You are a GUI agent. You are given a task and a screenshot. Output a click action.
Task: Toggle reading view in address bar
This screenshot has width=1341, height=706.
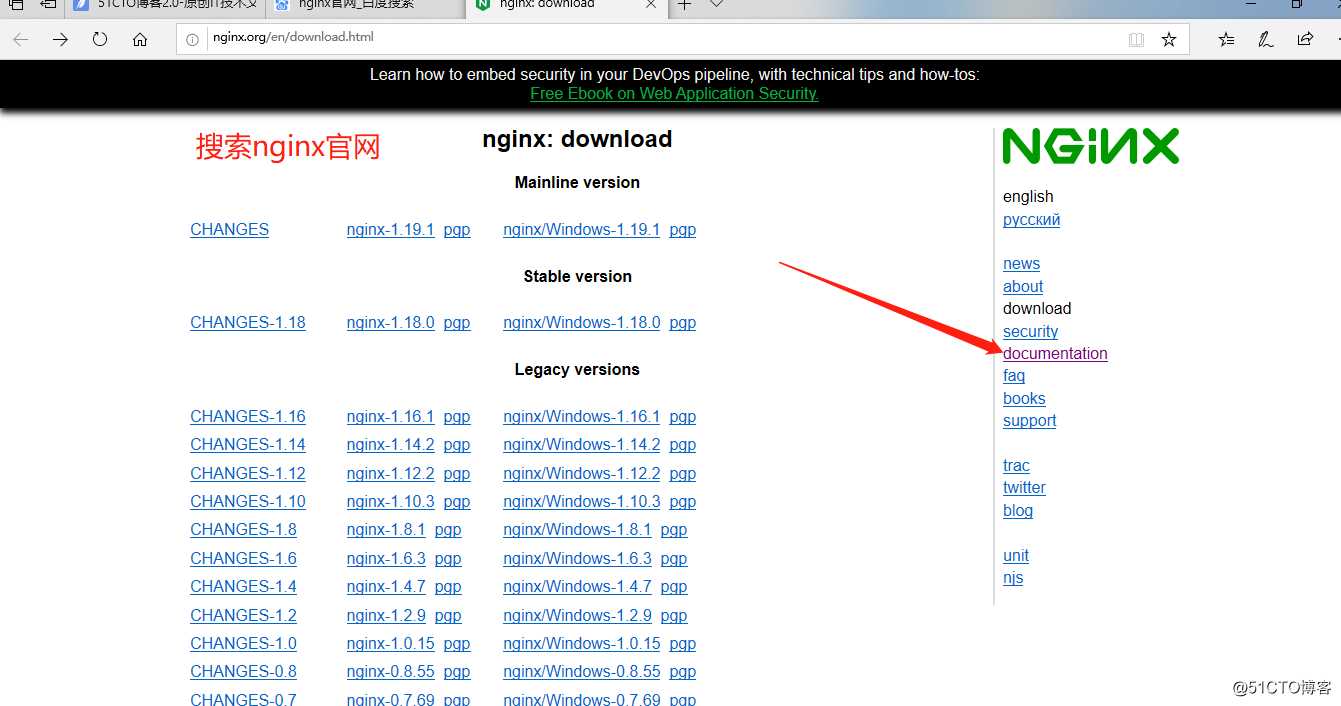tap(1136, 39)
